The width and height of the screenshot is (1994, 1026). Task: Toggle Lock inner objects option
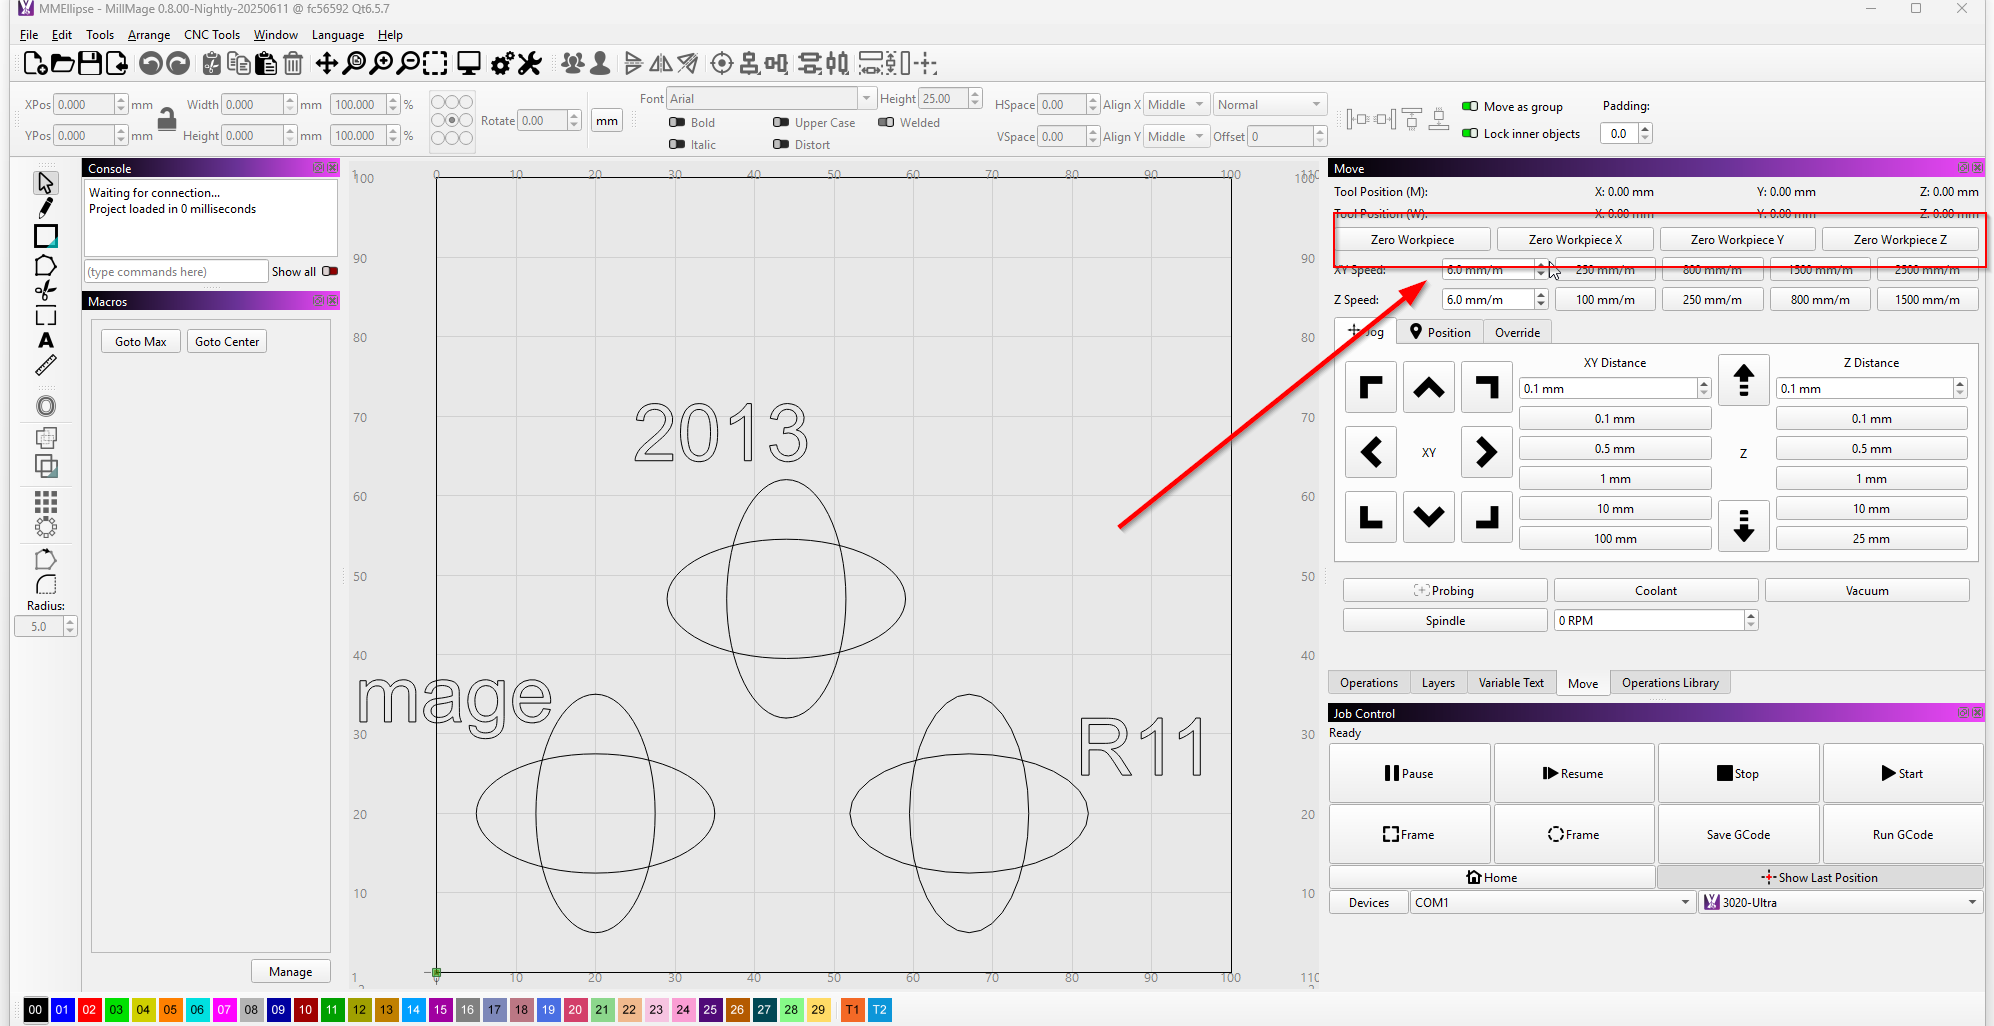1470,133
